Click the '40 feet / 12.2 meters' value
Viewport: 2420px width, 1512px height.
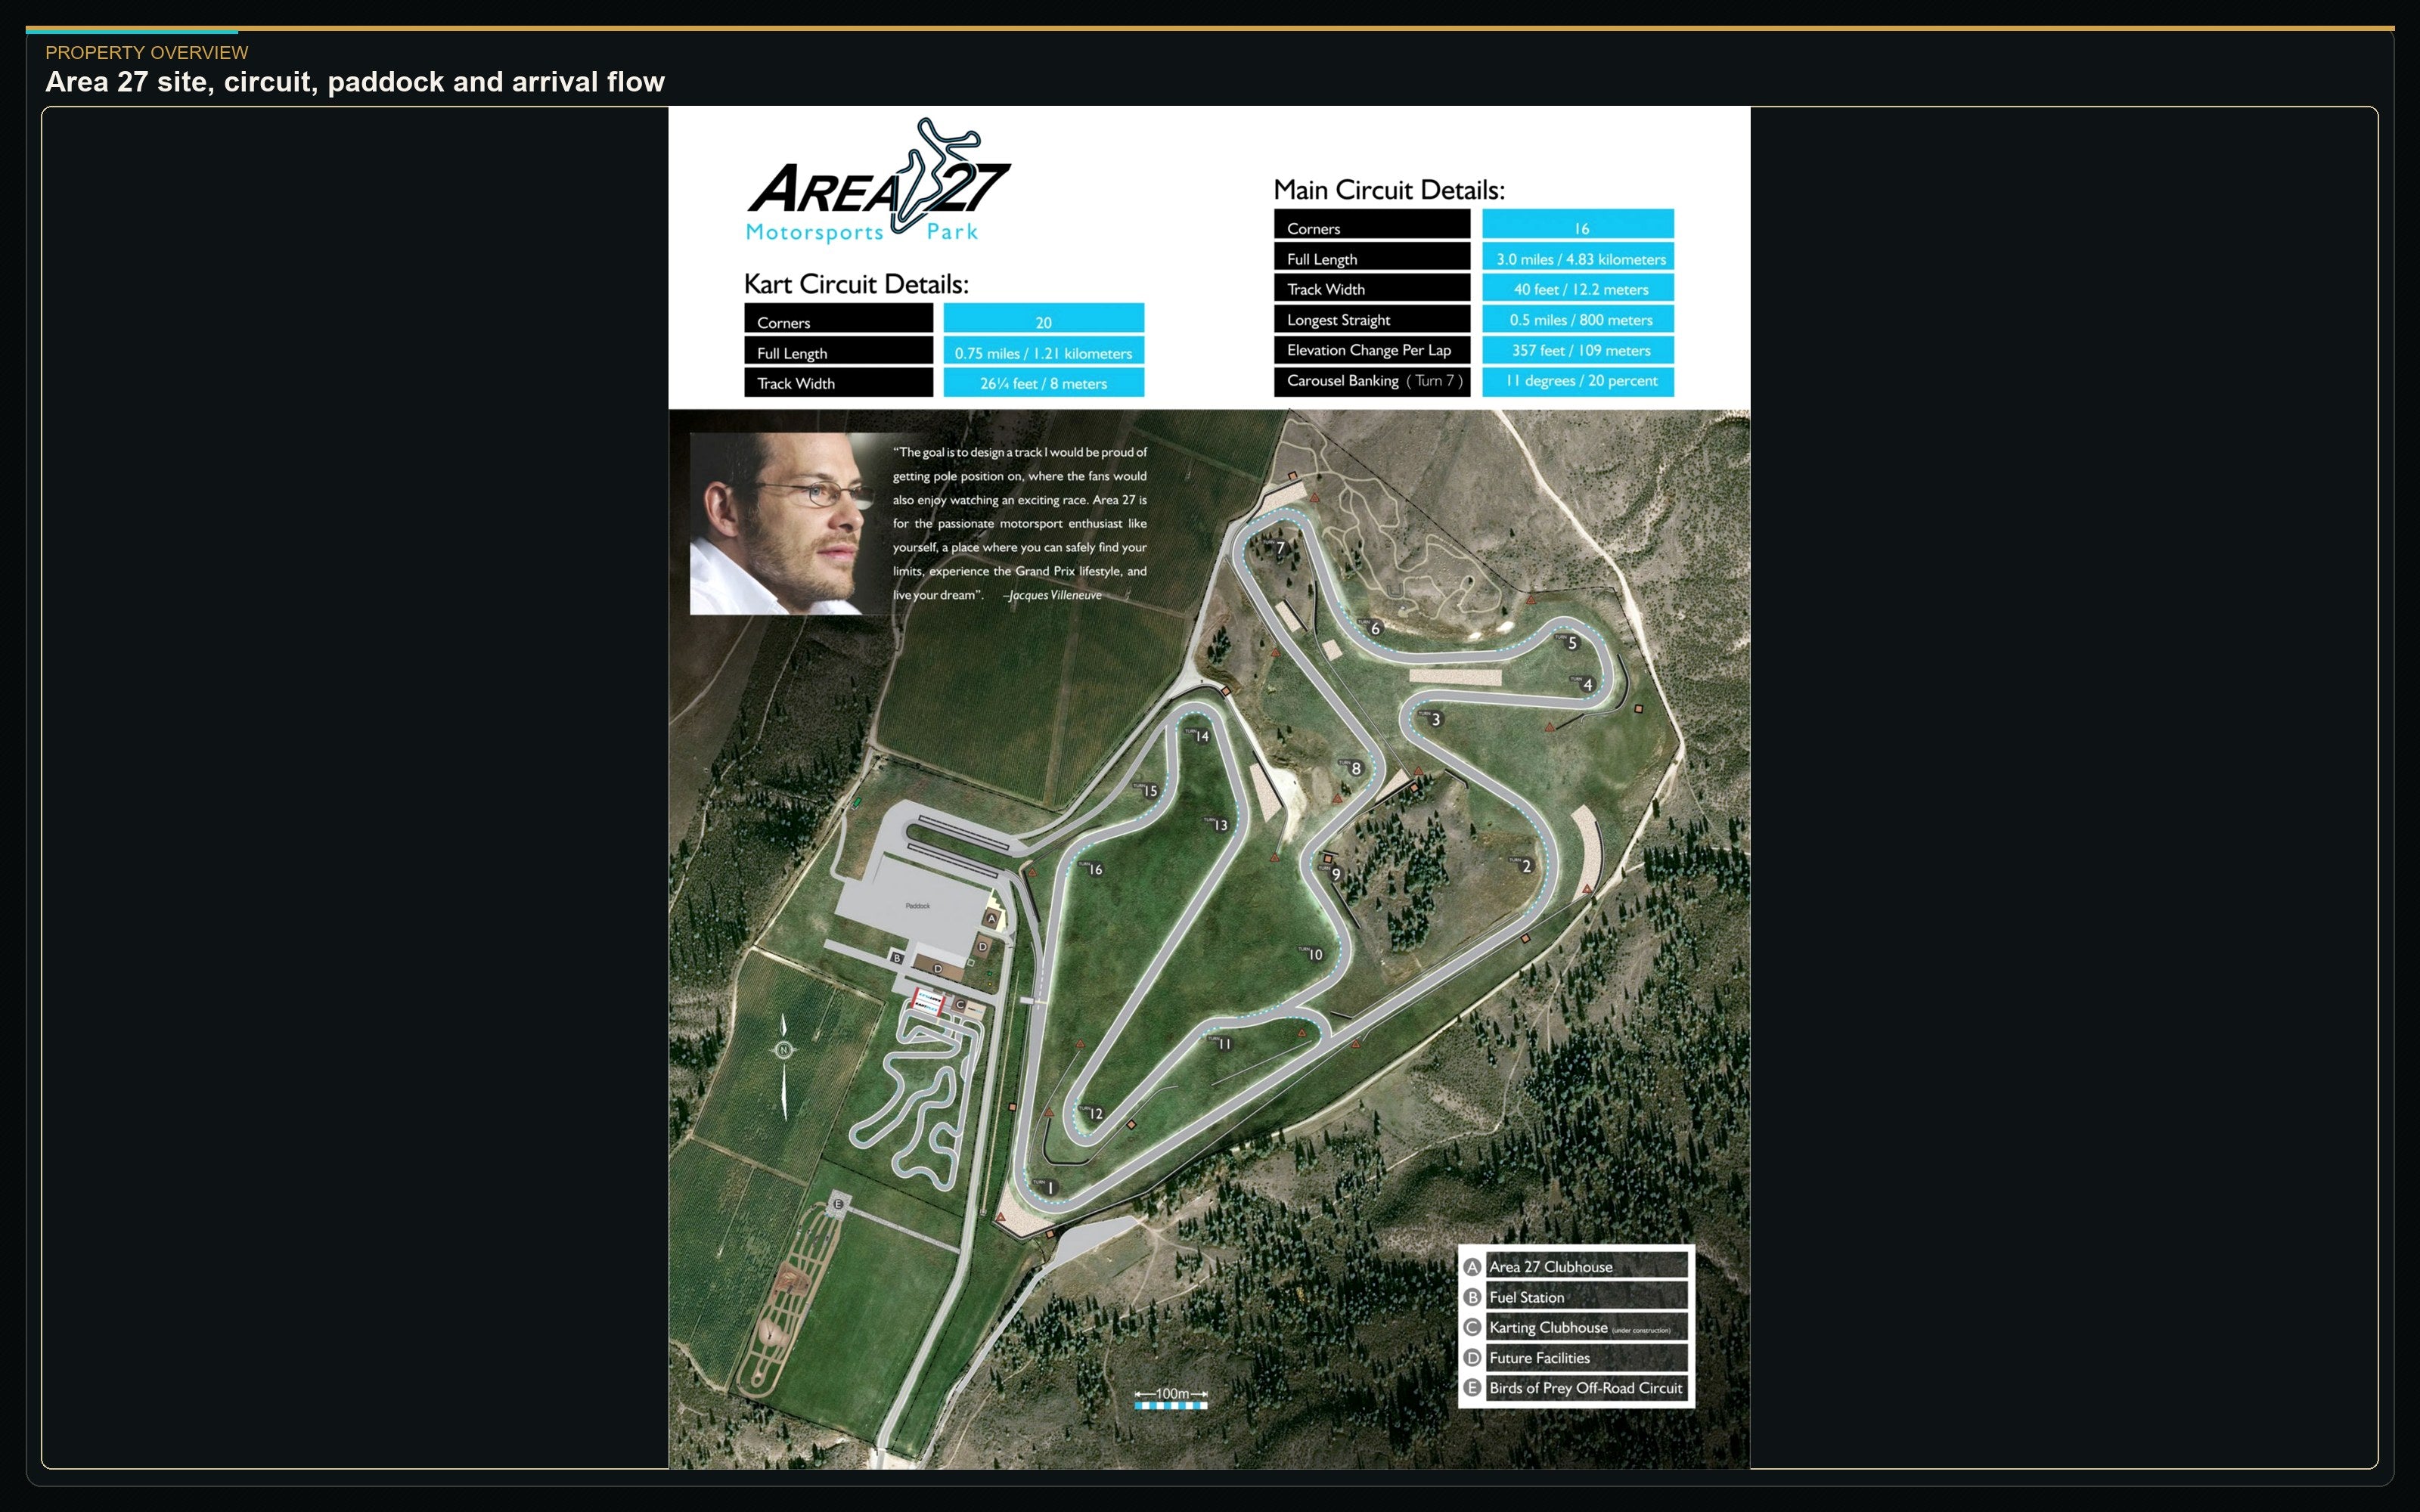1581,289
